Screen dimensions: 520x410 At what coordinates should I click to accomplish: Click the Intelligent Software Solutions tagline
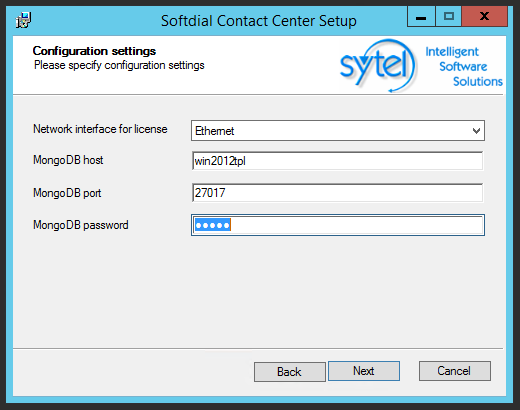464,66
